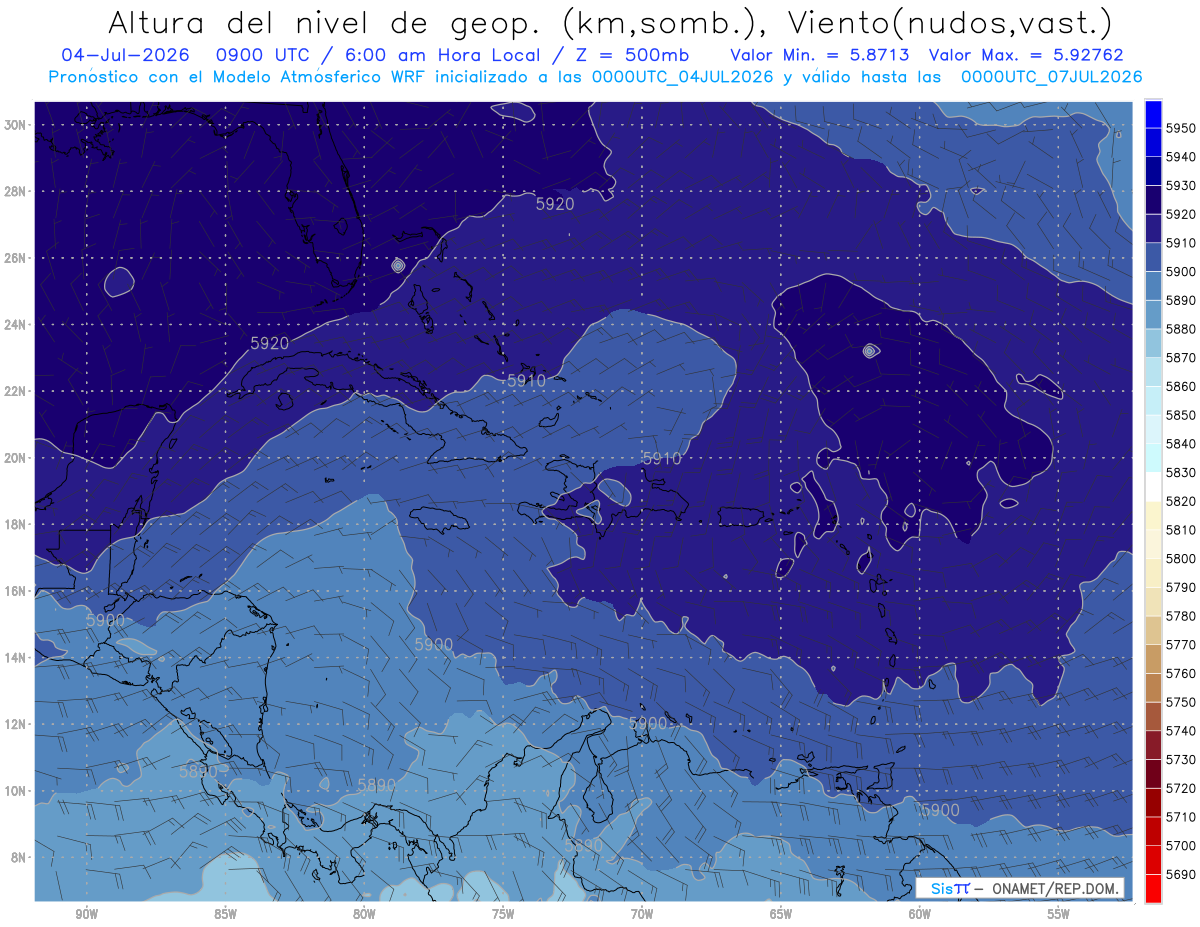Pick the bright red swatch below 5690

pyautogui.click(x=1153, y=889)
